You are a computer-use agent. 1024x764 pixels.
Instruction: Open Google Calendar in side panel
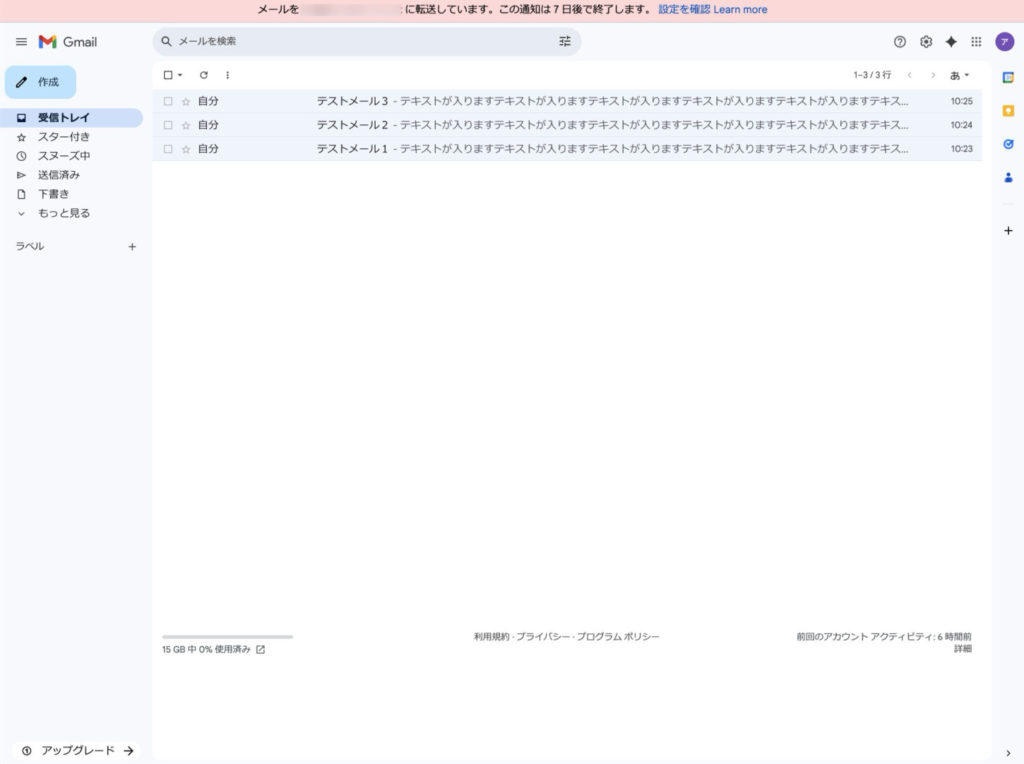pos(1008,79)
